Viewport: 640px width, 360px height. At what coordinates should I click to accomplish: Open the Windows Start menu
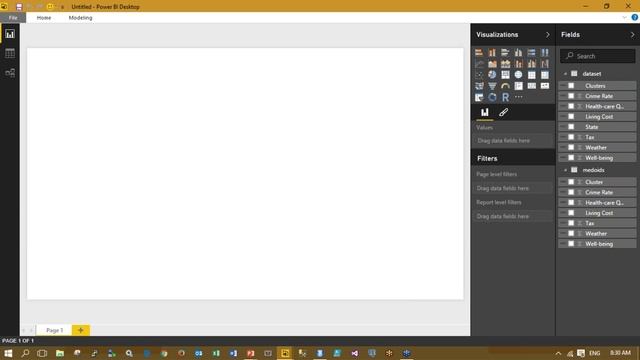(8, 353)
